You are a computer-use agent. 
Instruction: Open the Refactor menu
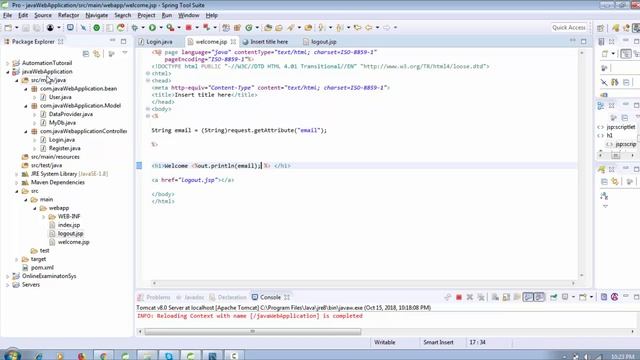(x=69, y=15)
